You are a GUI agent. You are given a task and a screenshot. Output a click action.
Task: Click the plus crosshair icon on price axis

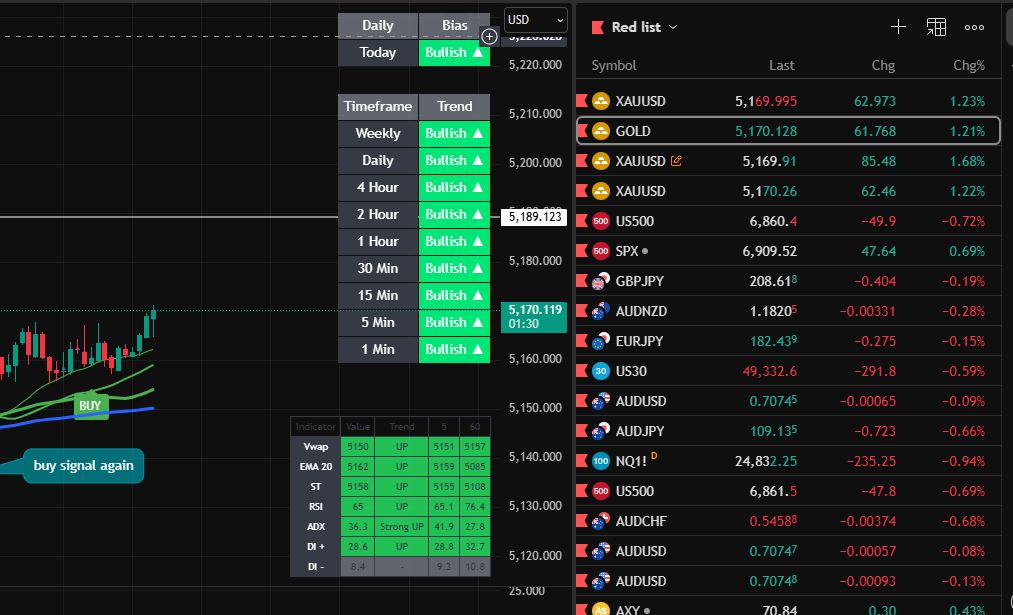pyautogui.click(x=489, y=37)
